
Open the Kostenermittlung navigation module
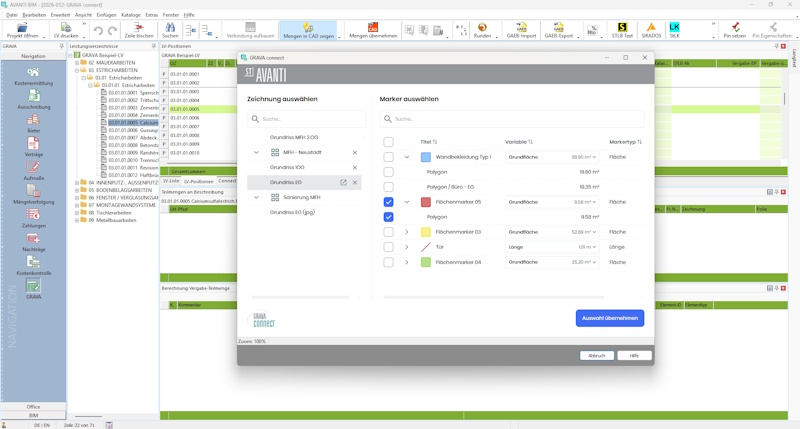tap(33, 75)
